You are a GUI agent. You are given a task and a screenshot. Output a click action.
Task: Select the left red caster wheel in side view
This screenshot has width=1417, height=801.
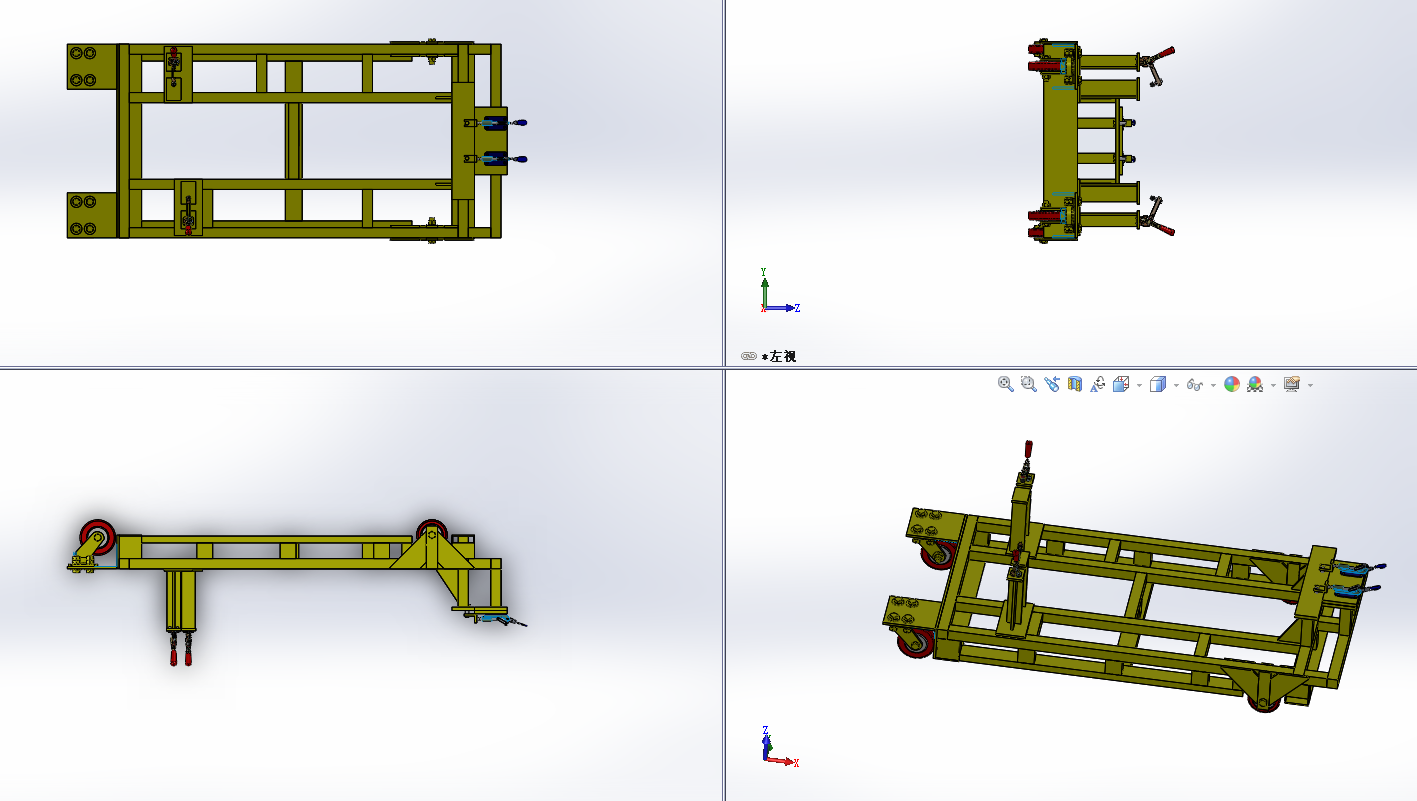coord(99,536)
